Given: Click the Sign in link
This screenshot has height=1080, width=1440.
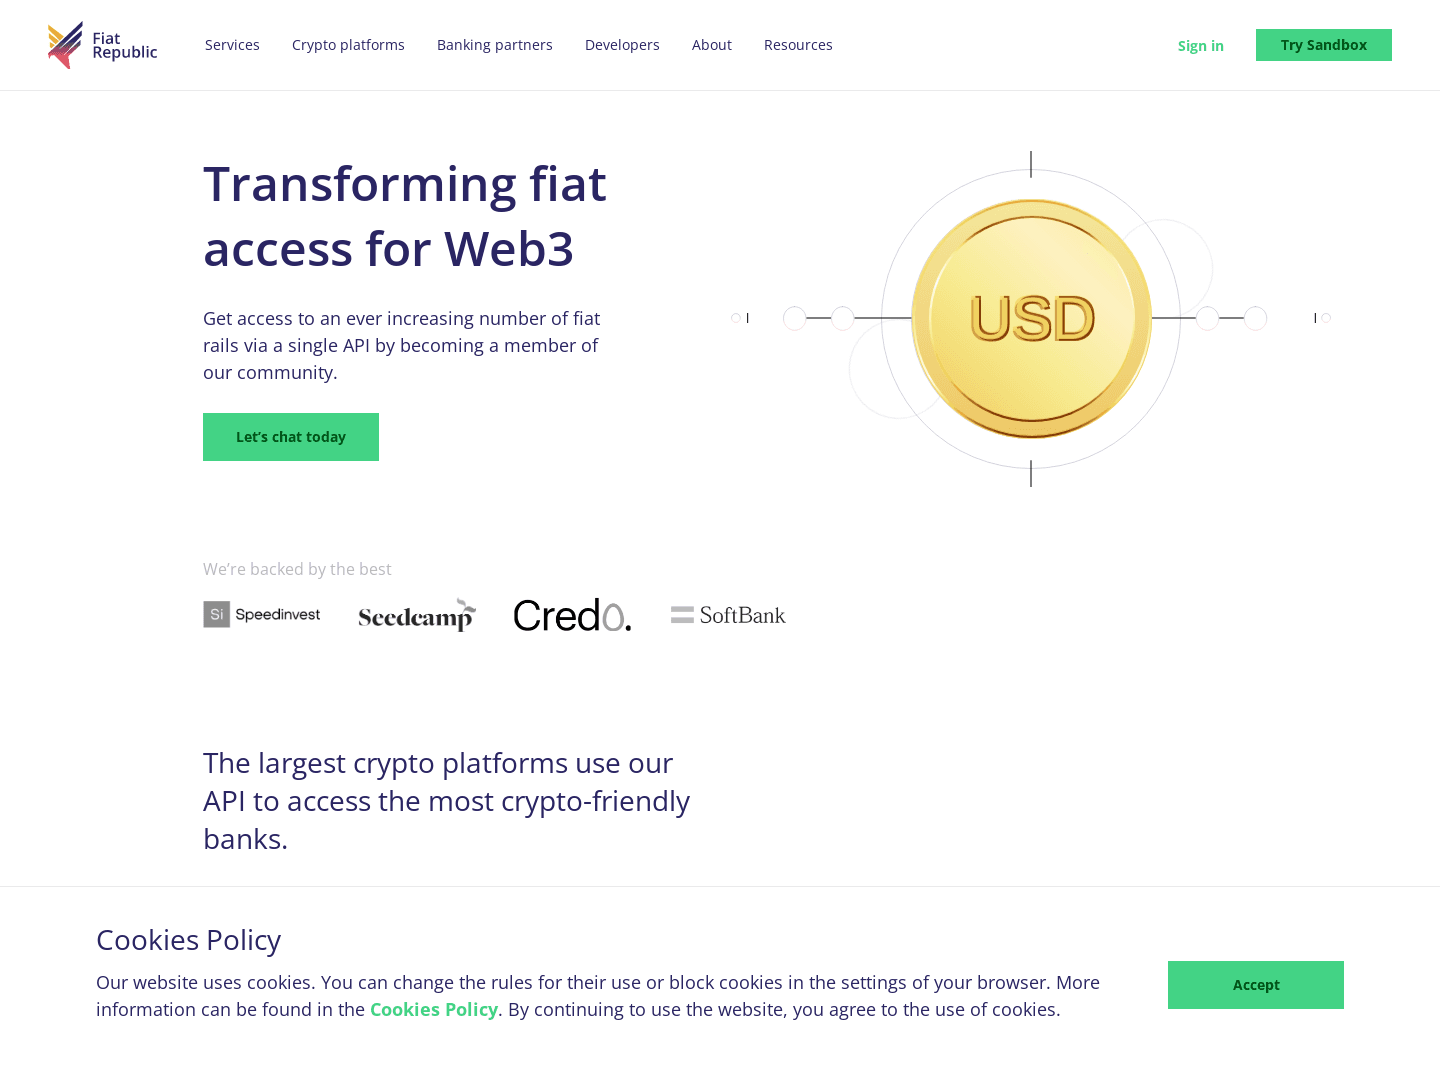Looking at the screenshot, I should [x=1200, y=45].
